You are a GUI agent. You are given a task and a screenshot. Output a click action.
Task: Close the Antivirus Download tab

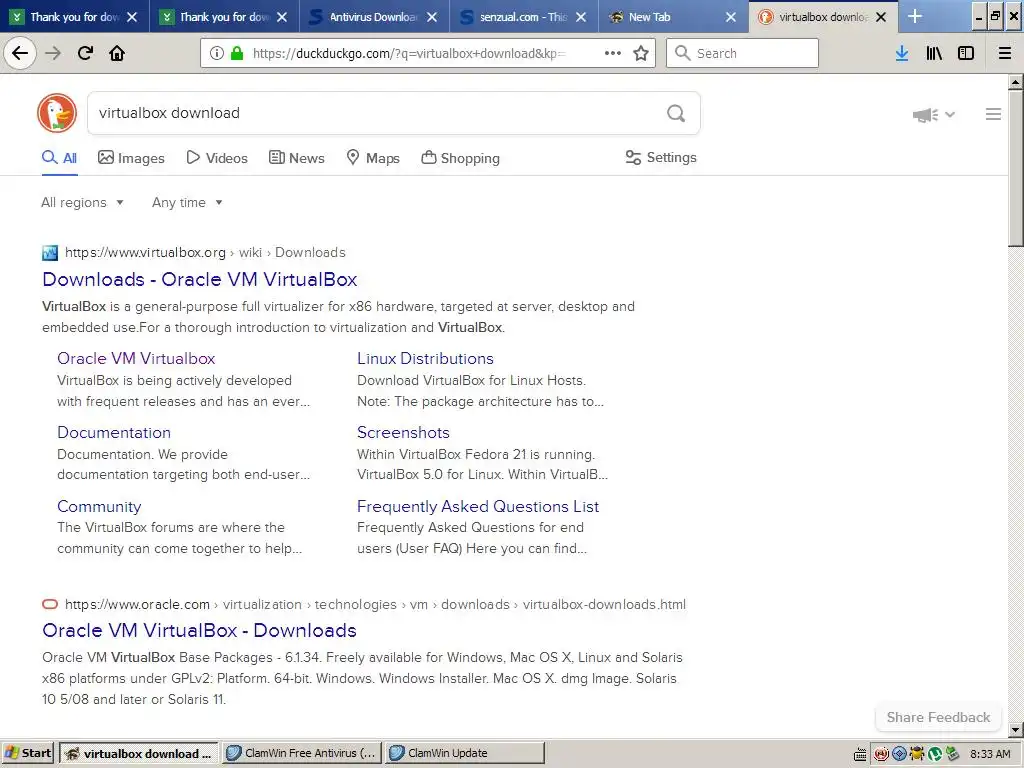(x=432, y=17)
